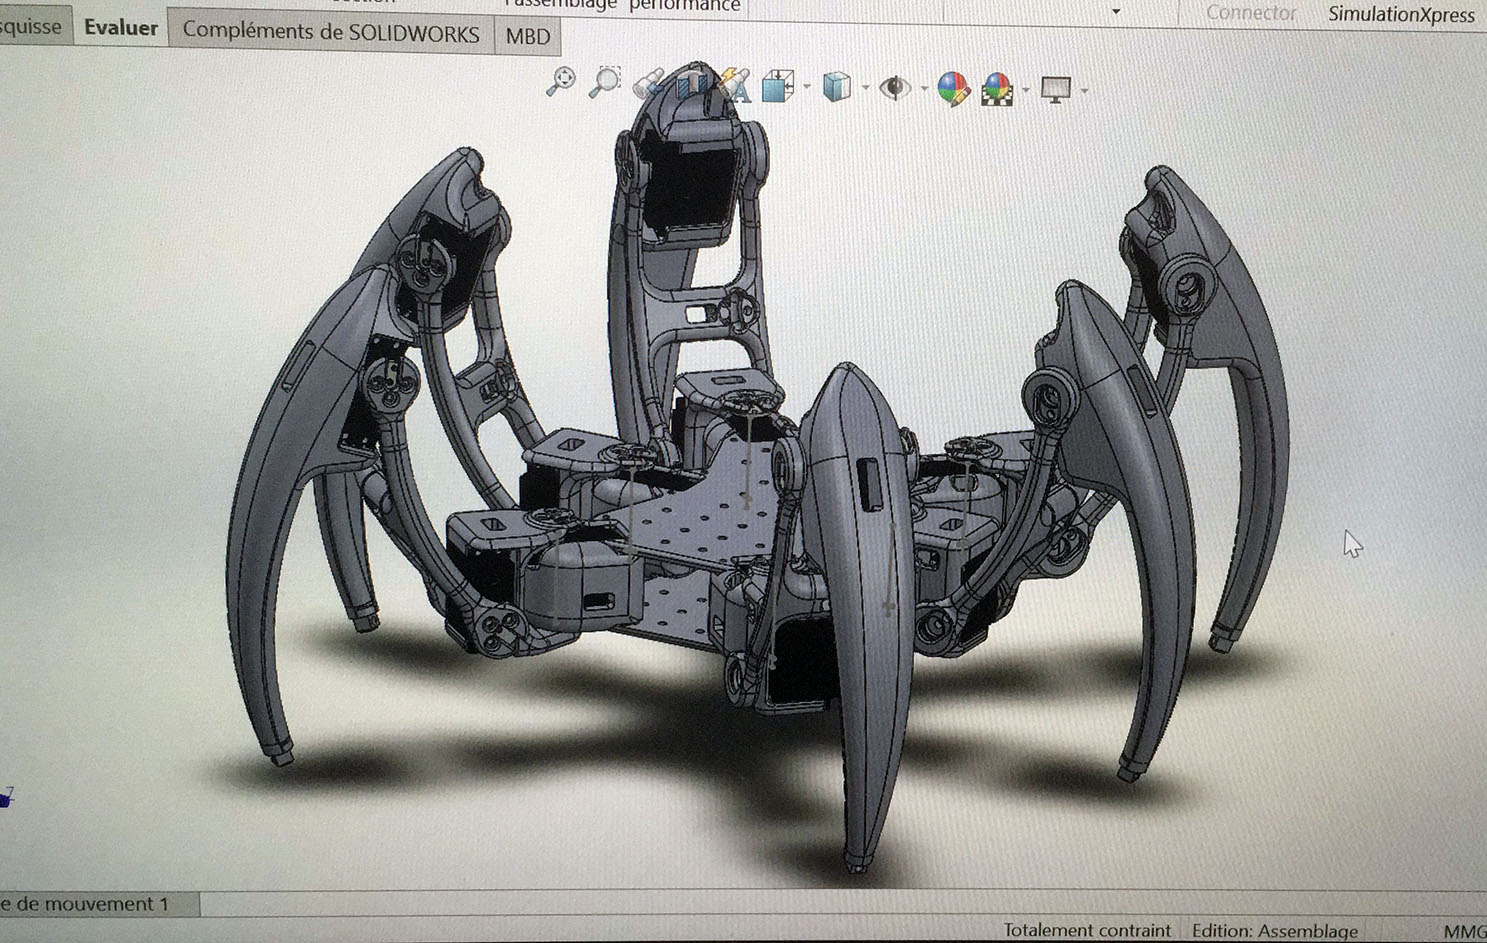Click the Previous View icon
This screenshot has width=1487, height=943.
pyautogui.click(x=648, y=83)
